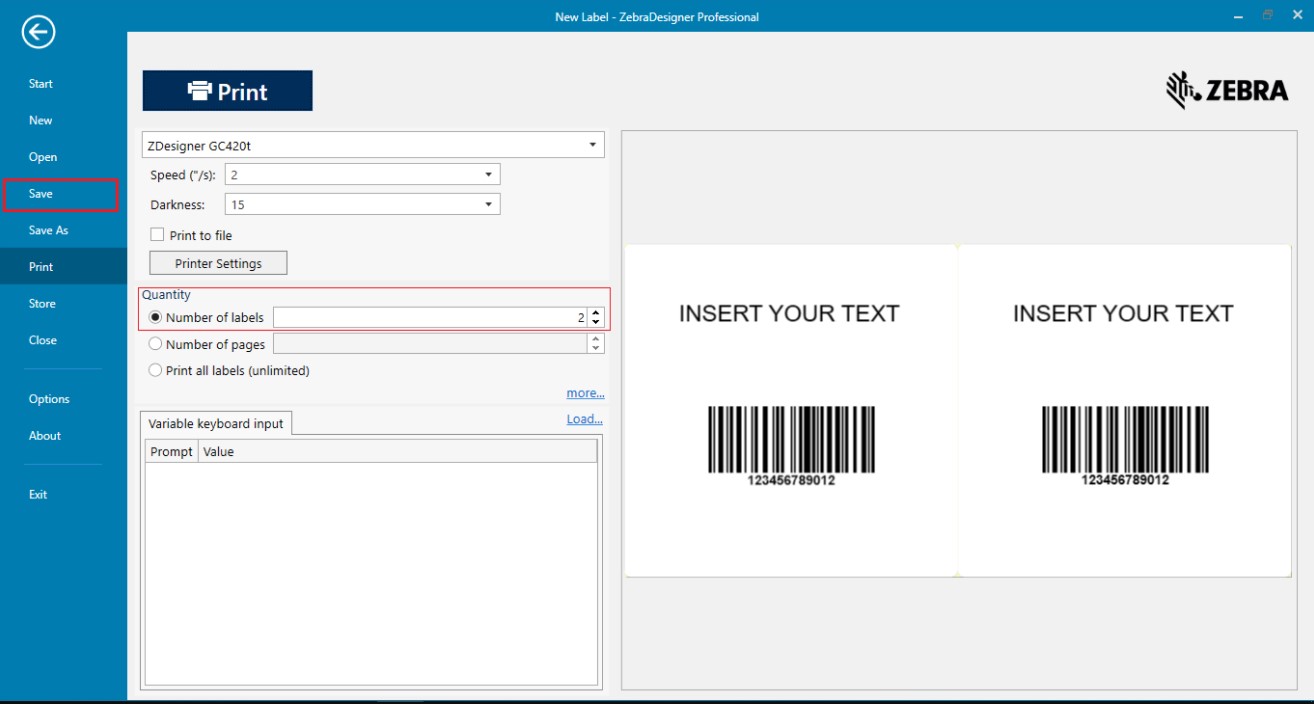Viewport: 1314px width, 704px height.
Task: Click the Print button with printer icon
Action: click(x=228, y=91)
